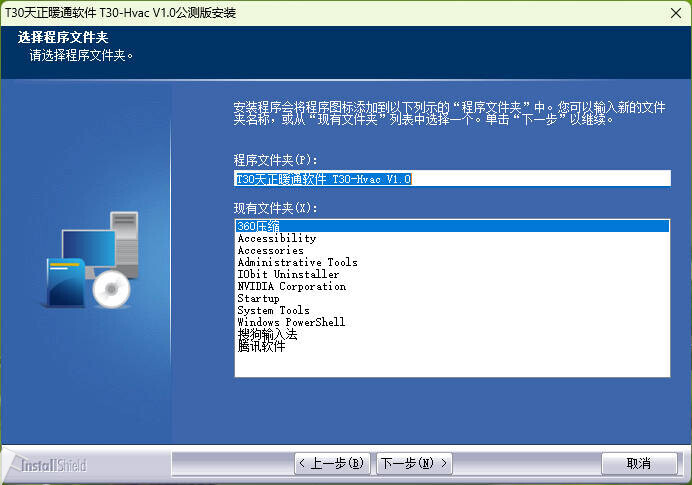Screen dimensions: 692x485
Task: Click the 程序文件夹 text input field
Action: [450, 179]
